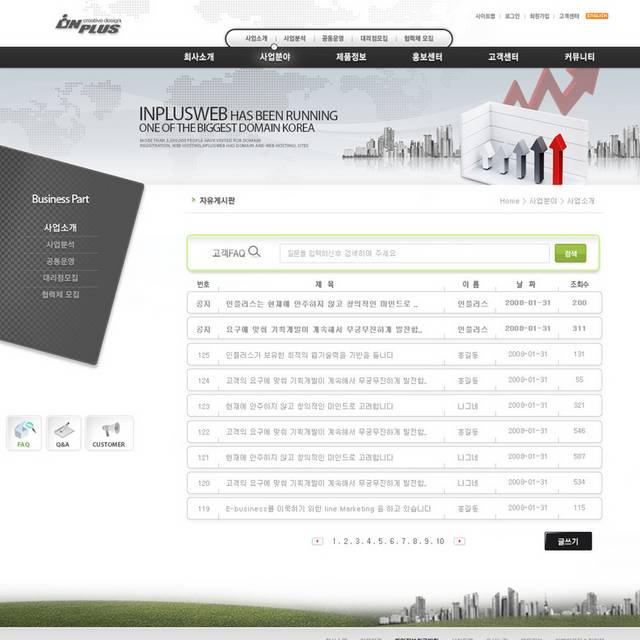Go to page 5 in pagination
The width and height of the screenshot is (640, 640).
point(380,541)
